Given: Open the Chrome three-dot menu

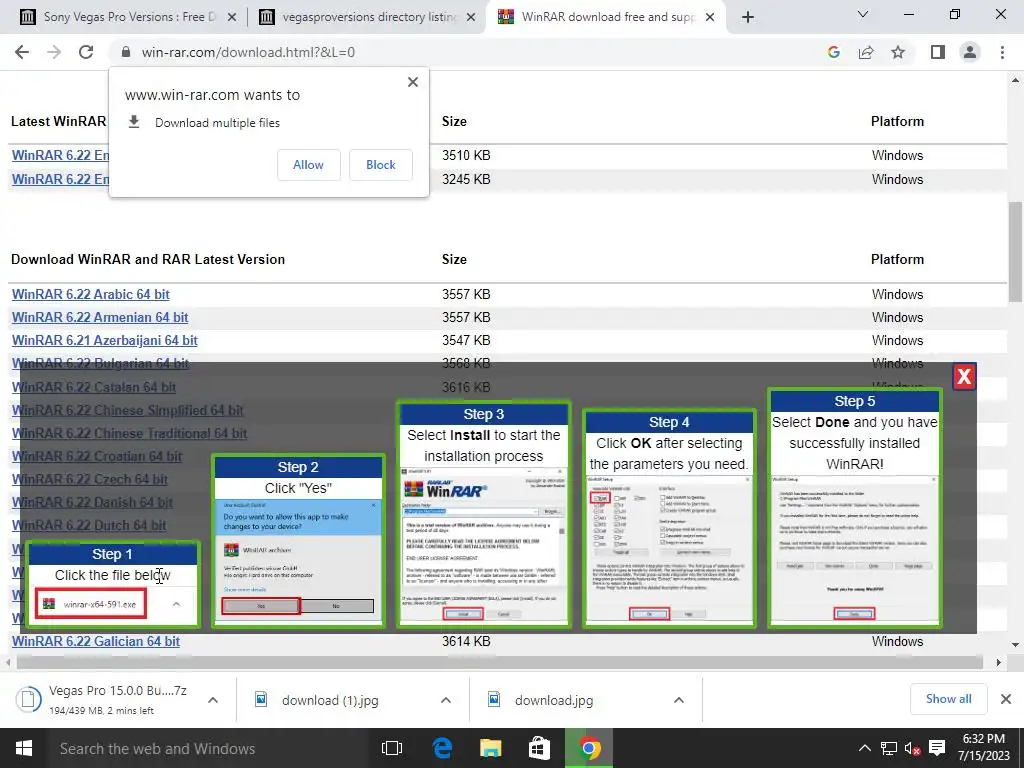Looking at the screenshot, I should pos(1002,52).
